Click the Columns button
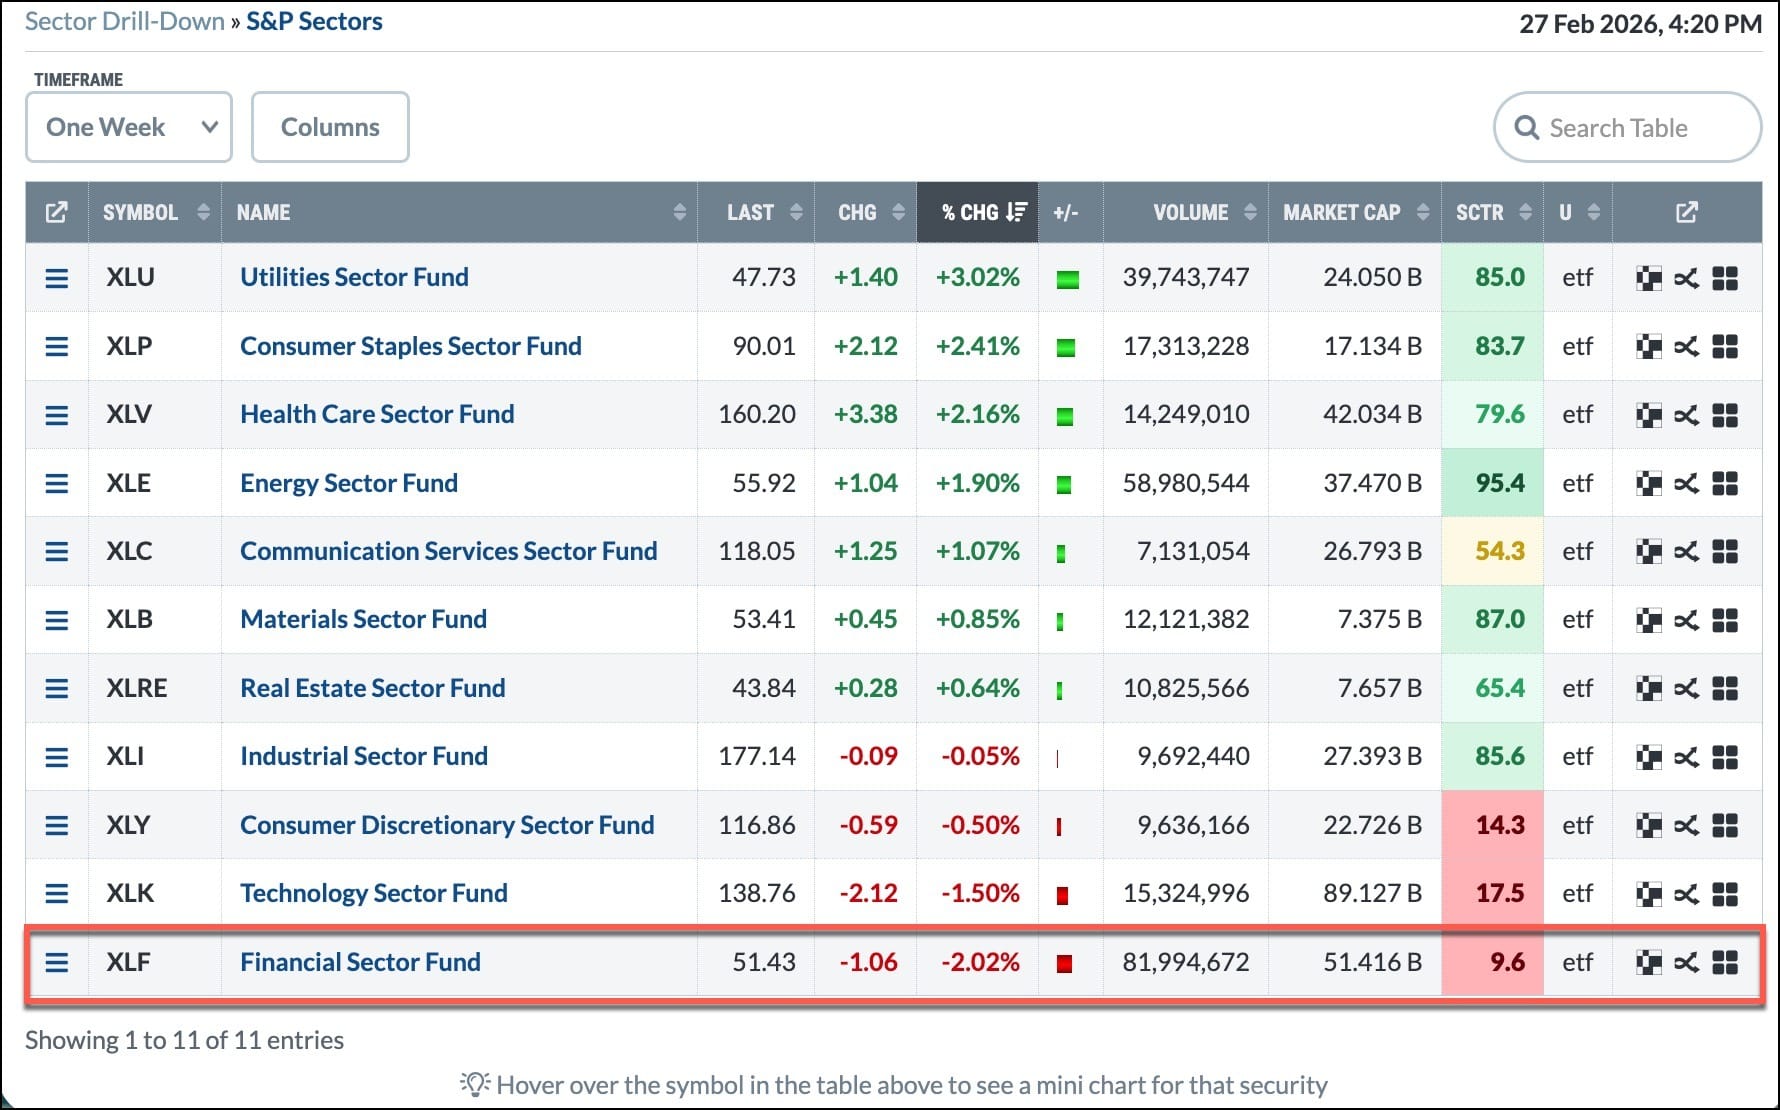Image resolution: width=1780 pixels, height=1110 pixels. coord(330,127)
